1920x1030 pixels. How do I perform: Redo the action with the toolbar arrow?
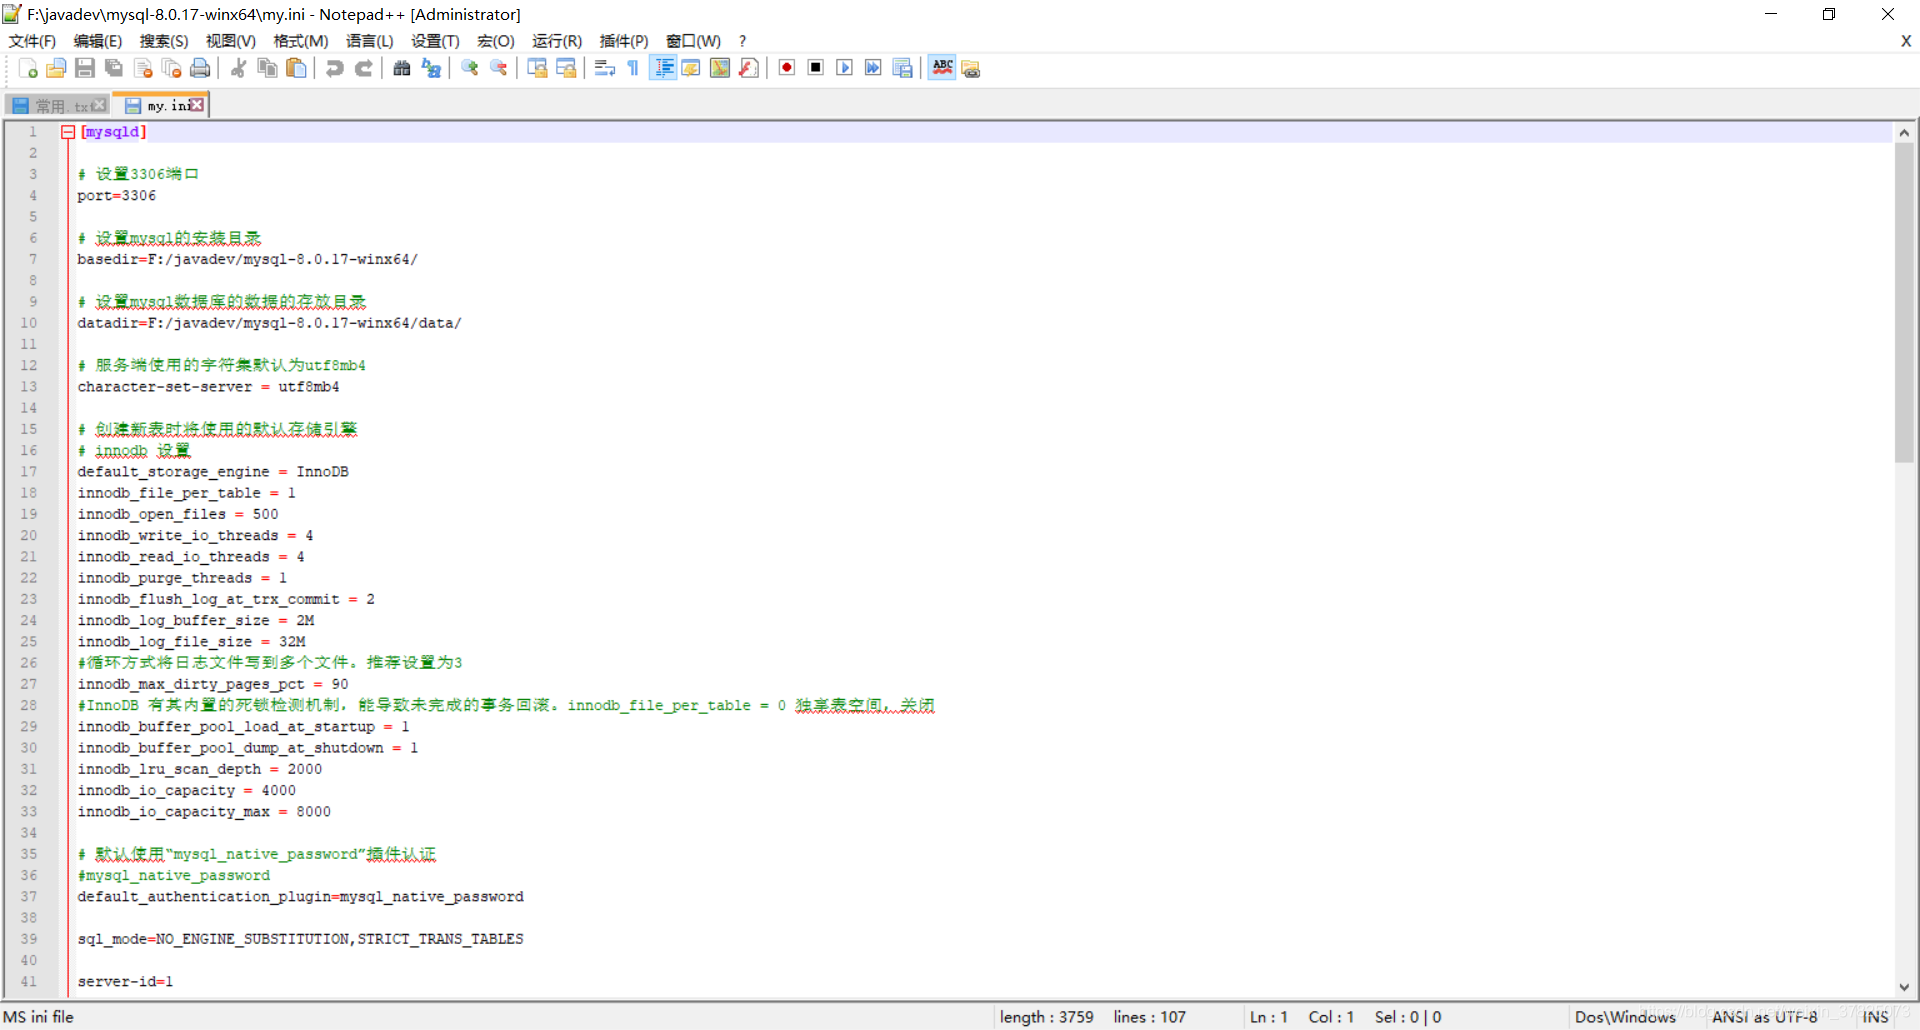click(x=363, y=68)
